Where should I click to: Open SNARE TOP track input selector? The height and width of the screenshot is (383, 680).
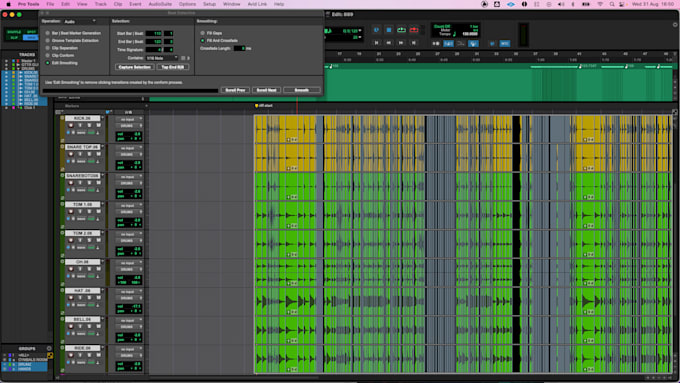128,148
